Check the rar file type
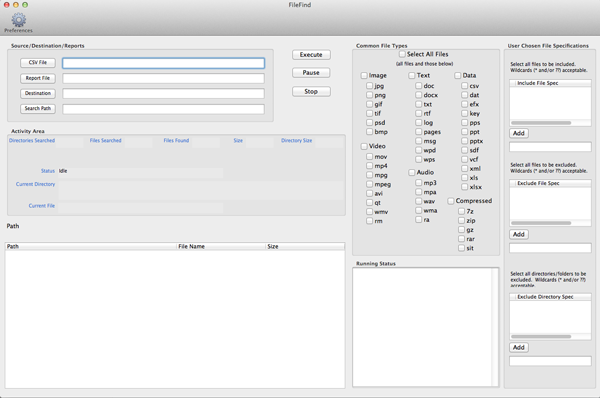Screen dimensions: 600x398 (x=461, y=239)
